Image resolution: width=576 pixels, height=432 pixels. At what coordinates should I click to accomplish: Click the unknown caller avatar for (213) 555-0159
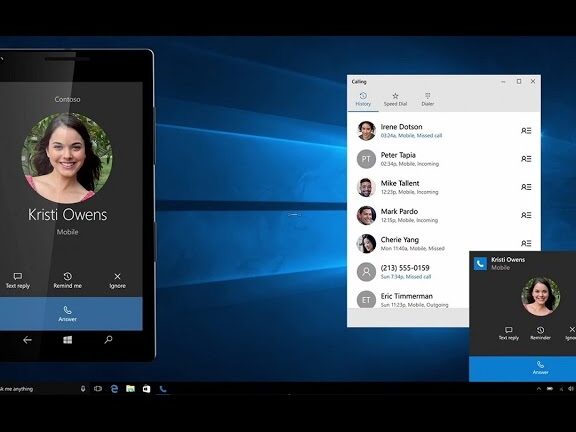pyautogui.click(x=366, y=272)
